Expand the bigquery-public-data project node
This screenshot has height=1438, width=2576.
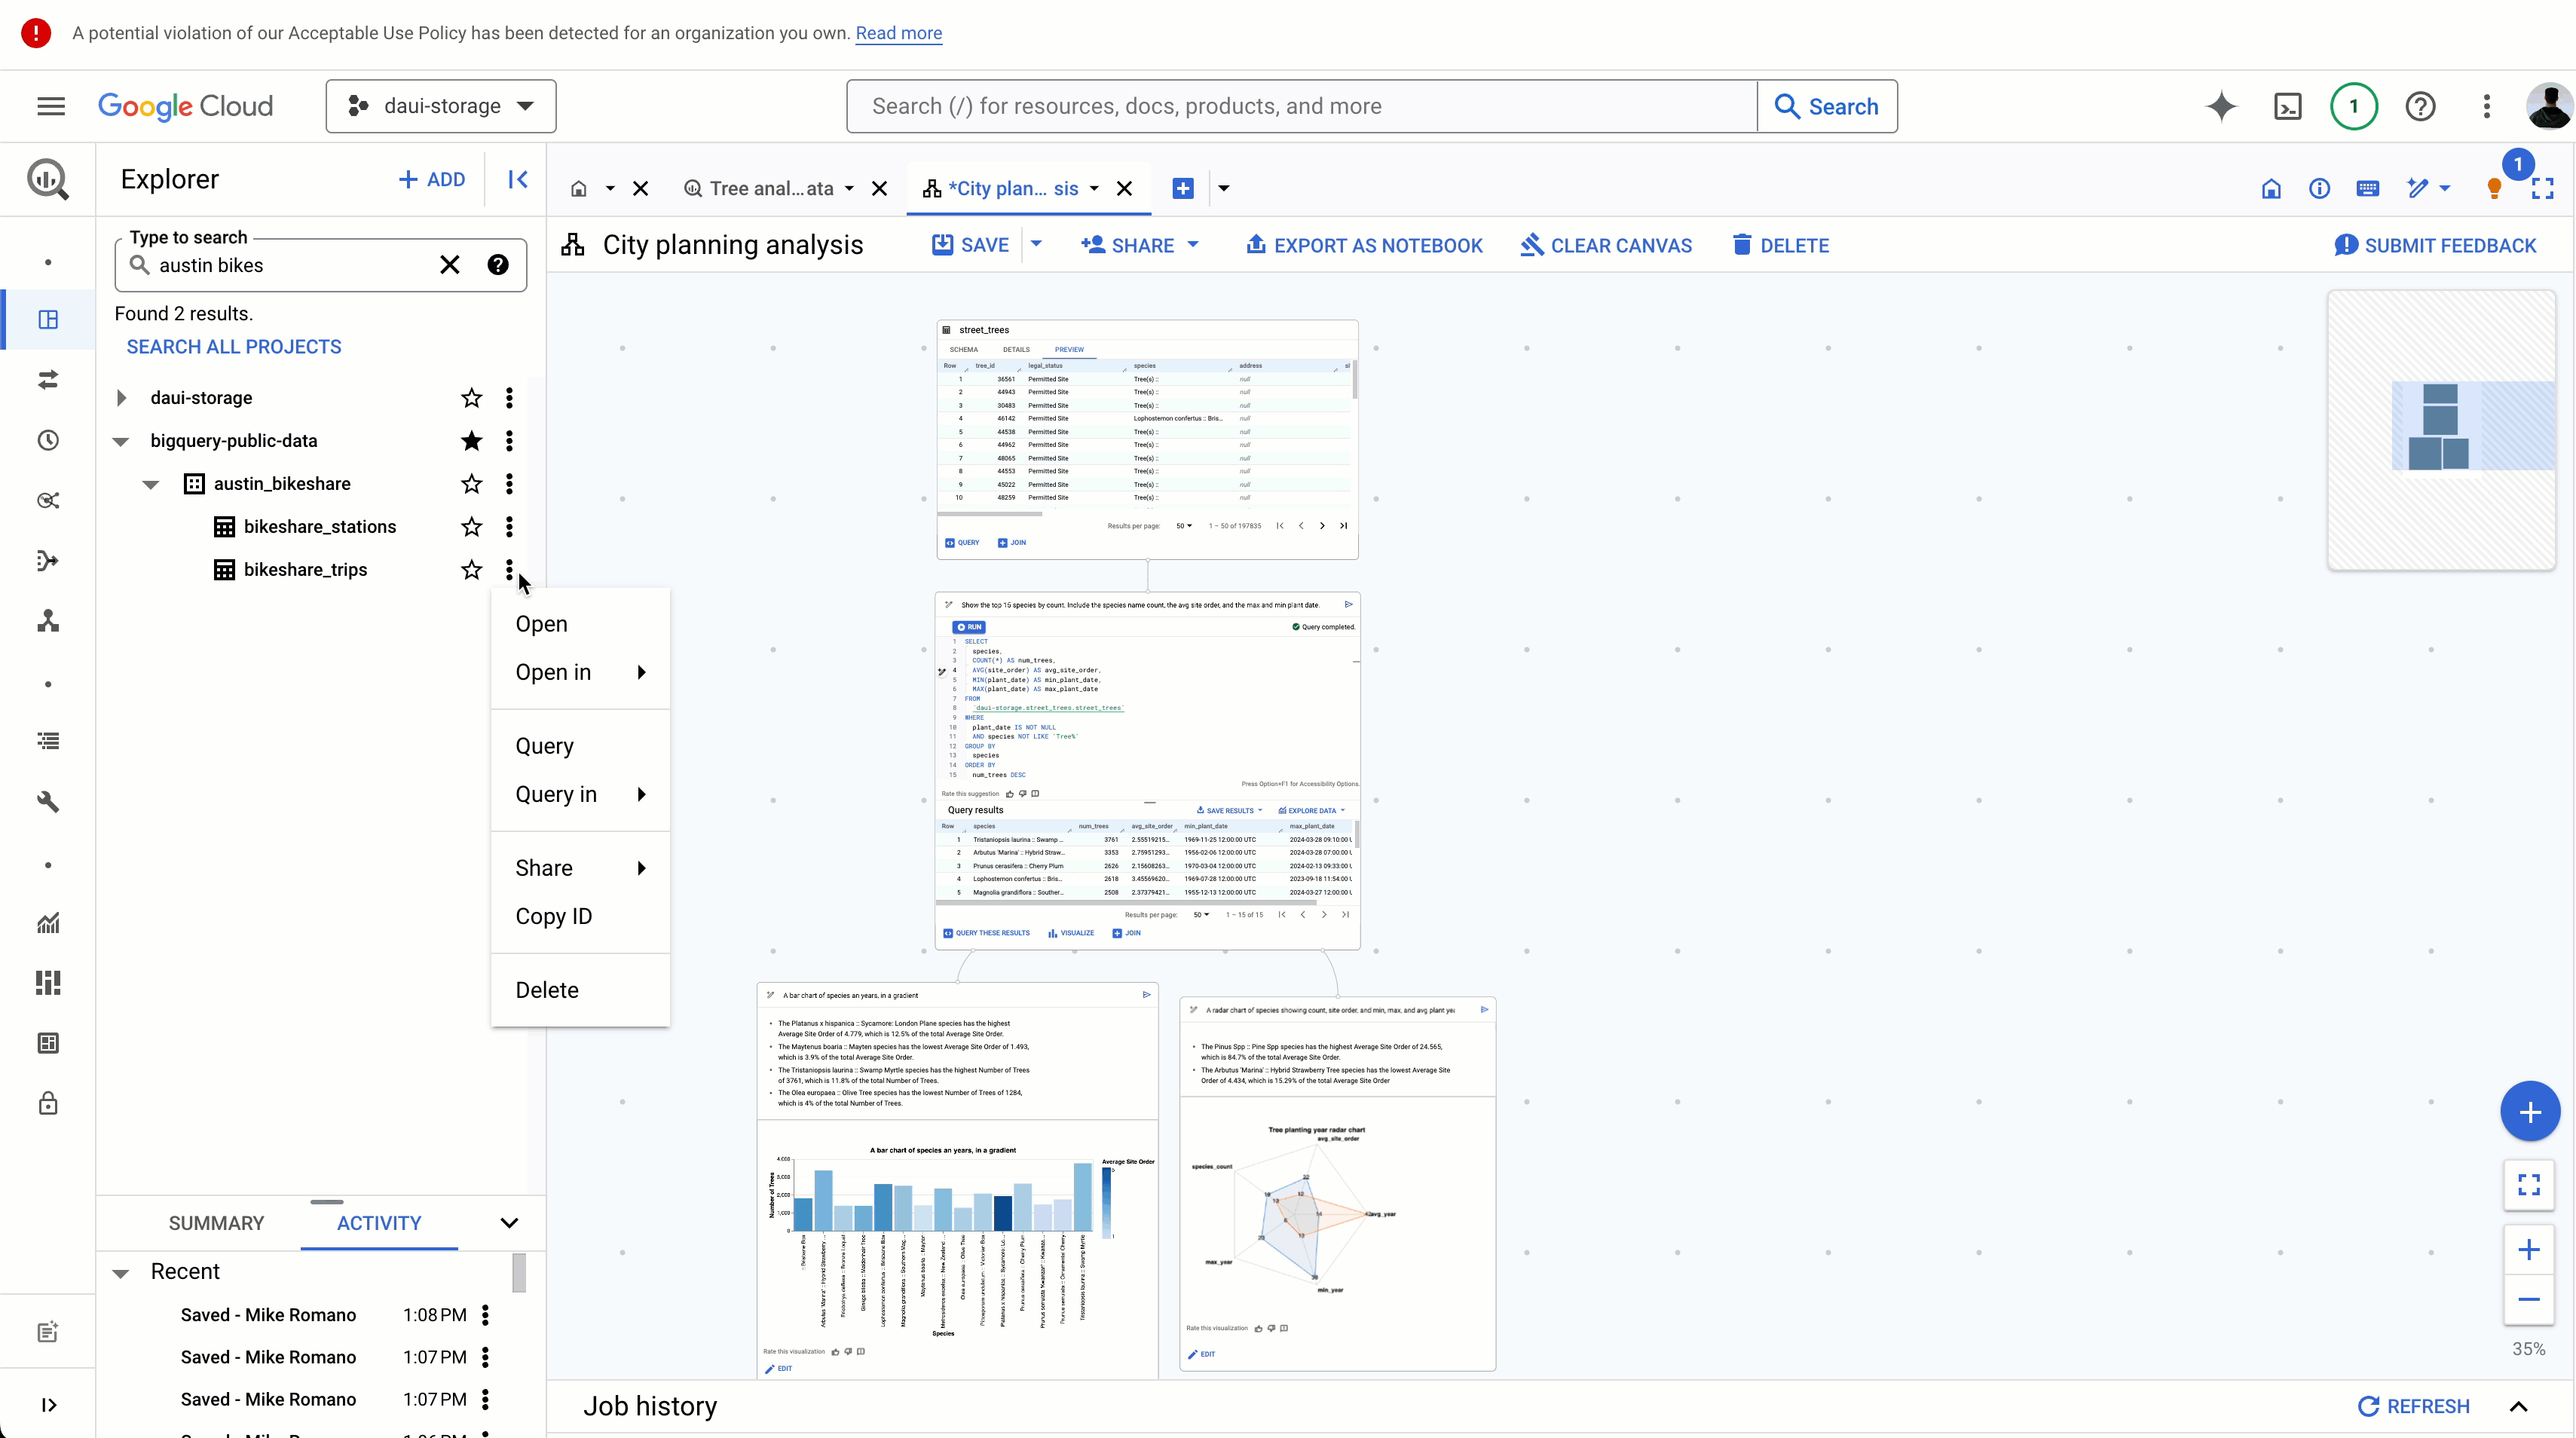pos(121,439)
